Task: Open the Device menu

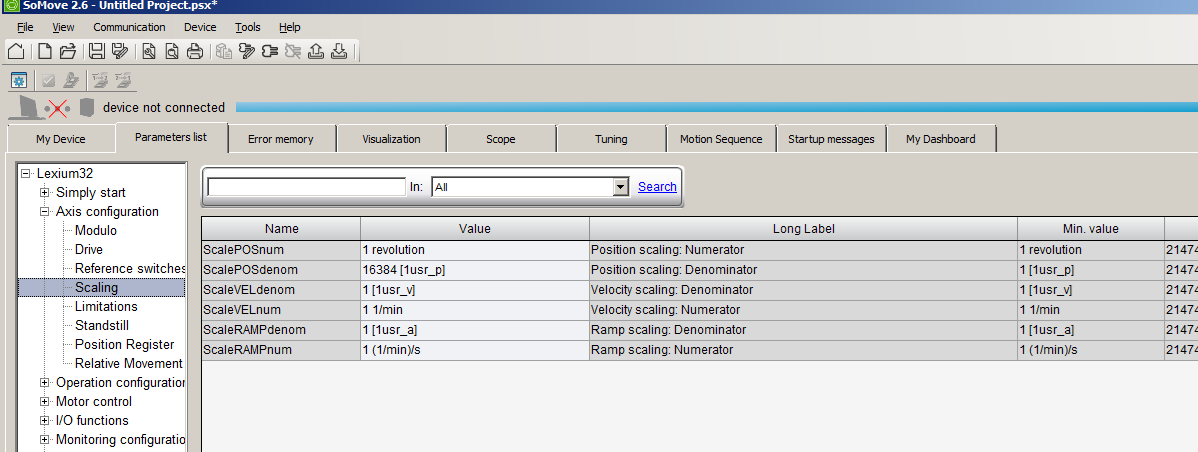Action: [200, 27]
